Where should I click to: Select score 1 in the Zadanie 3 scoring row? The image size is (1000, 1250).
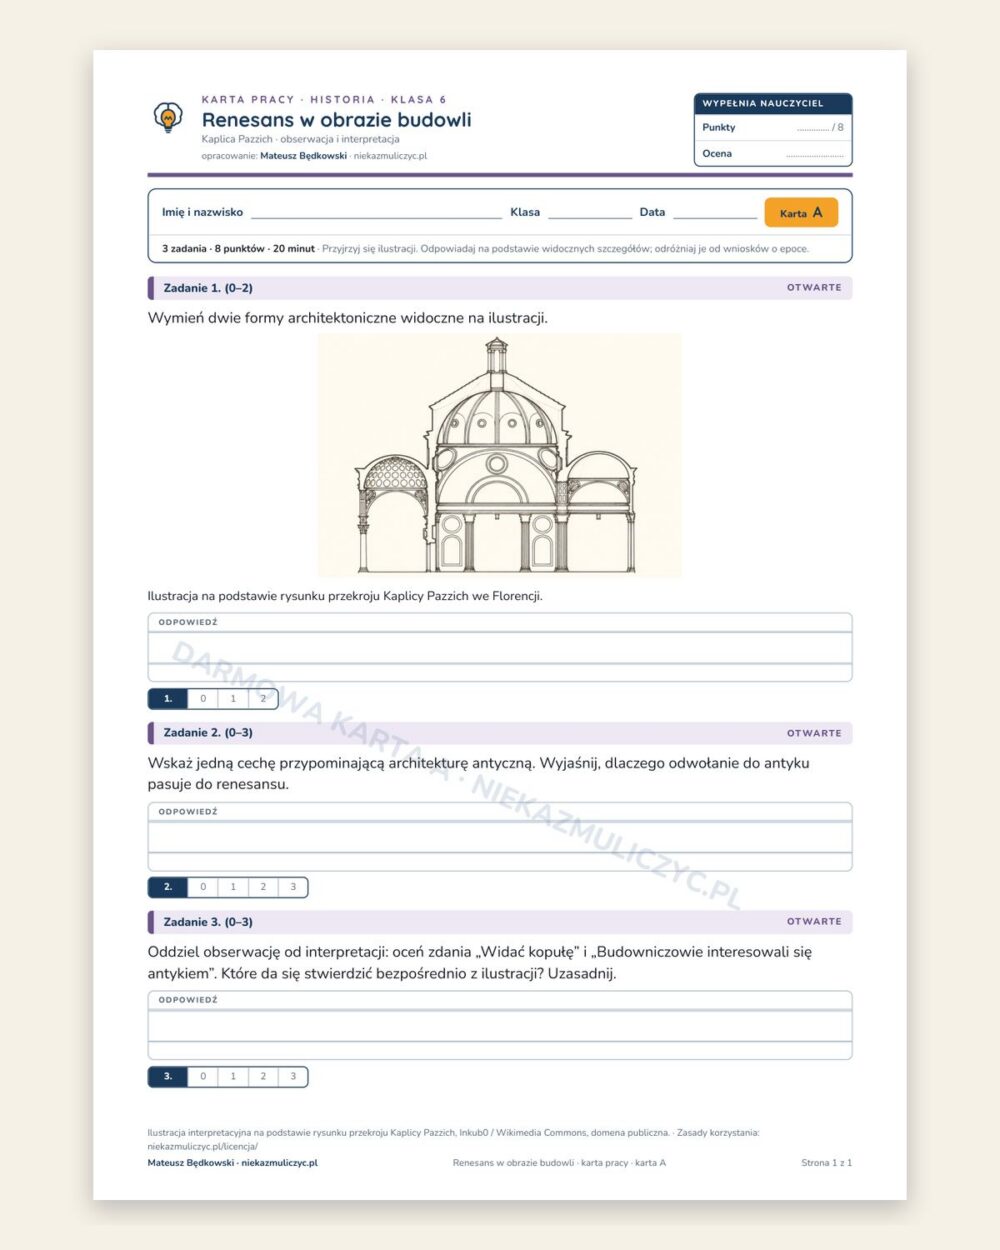click(233, 1077)
